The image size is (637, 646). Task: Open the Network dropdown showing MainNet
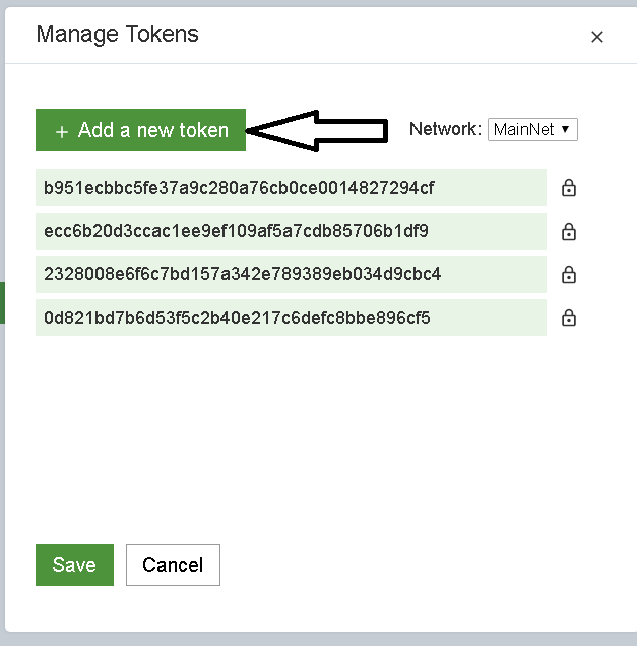(532, 129)
